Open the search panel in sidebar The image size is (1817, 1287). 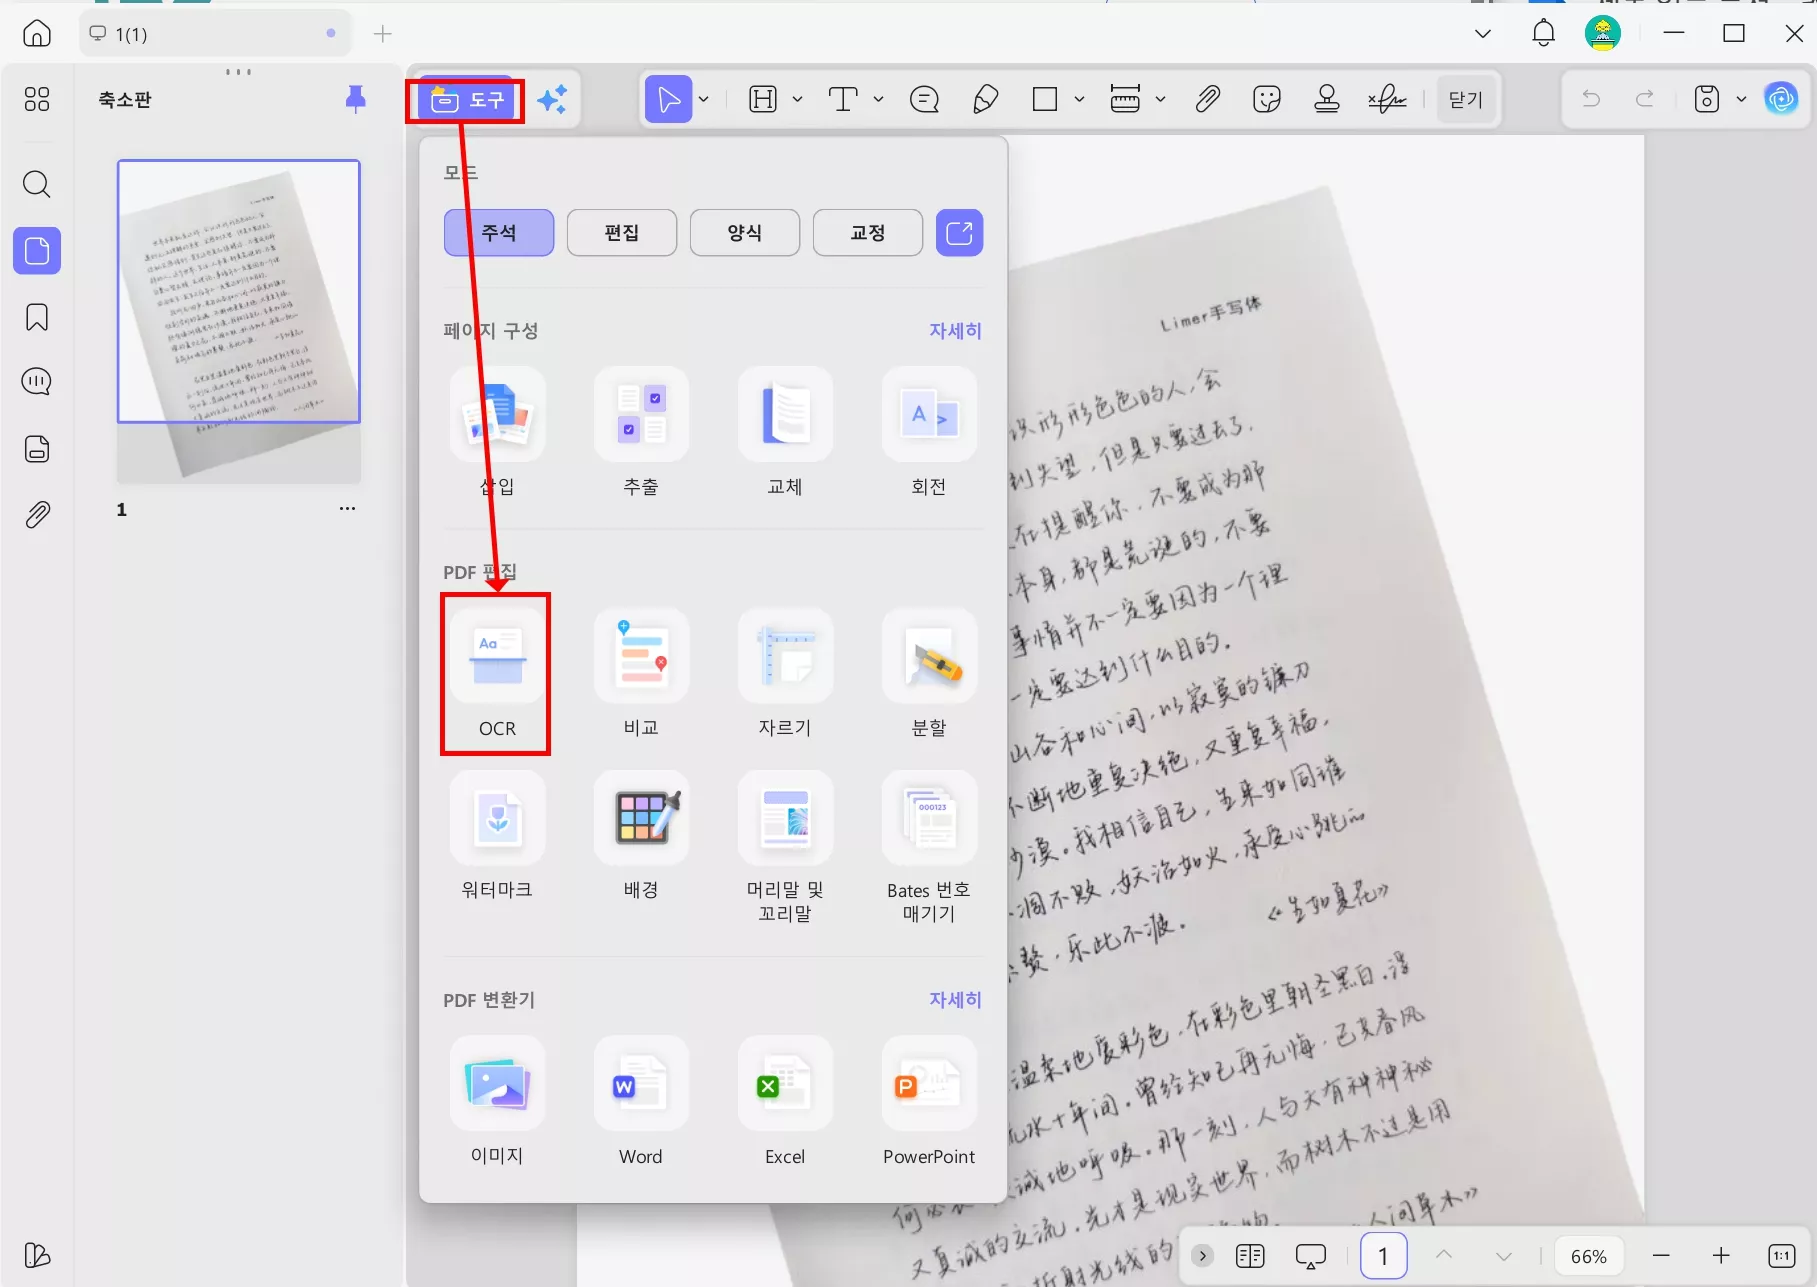(x=37, y=184)
